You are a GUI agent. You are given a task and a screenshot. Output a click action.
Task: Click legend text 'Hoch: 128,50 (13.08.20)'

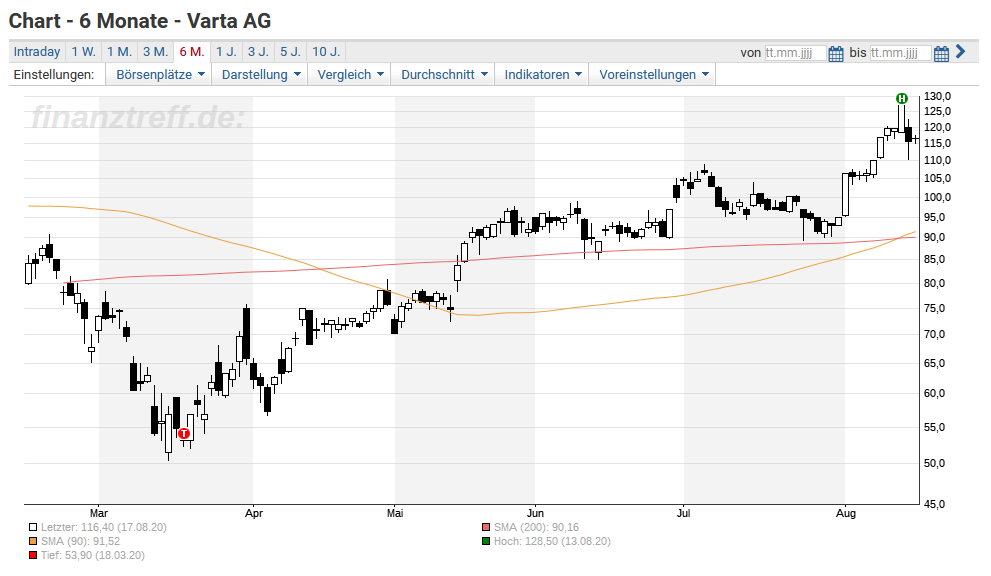[x=552, y=541]
